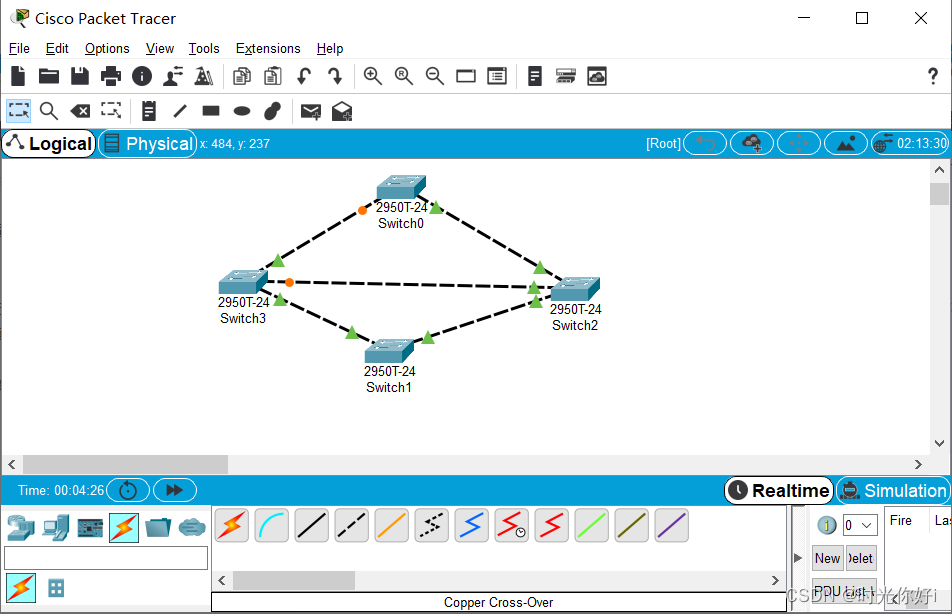Choose the Resize Shape tool
The image size is (952, 614).
coord(110,111)
